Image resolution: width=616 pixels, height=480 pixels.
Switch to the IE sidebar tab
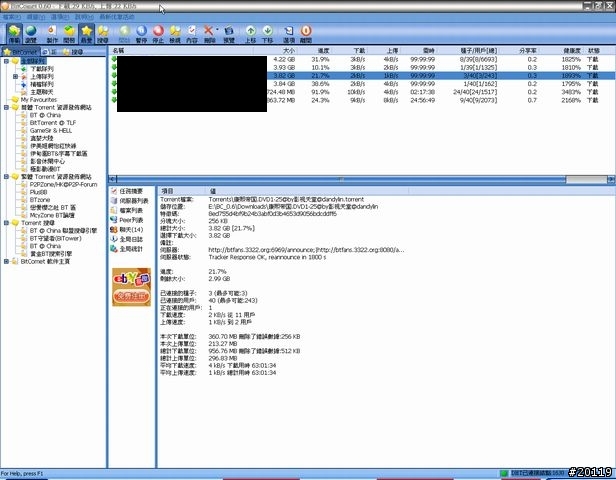coord(50,52)
